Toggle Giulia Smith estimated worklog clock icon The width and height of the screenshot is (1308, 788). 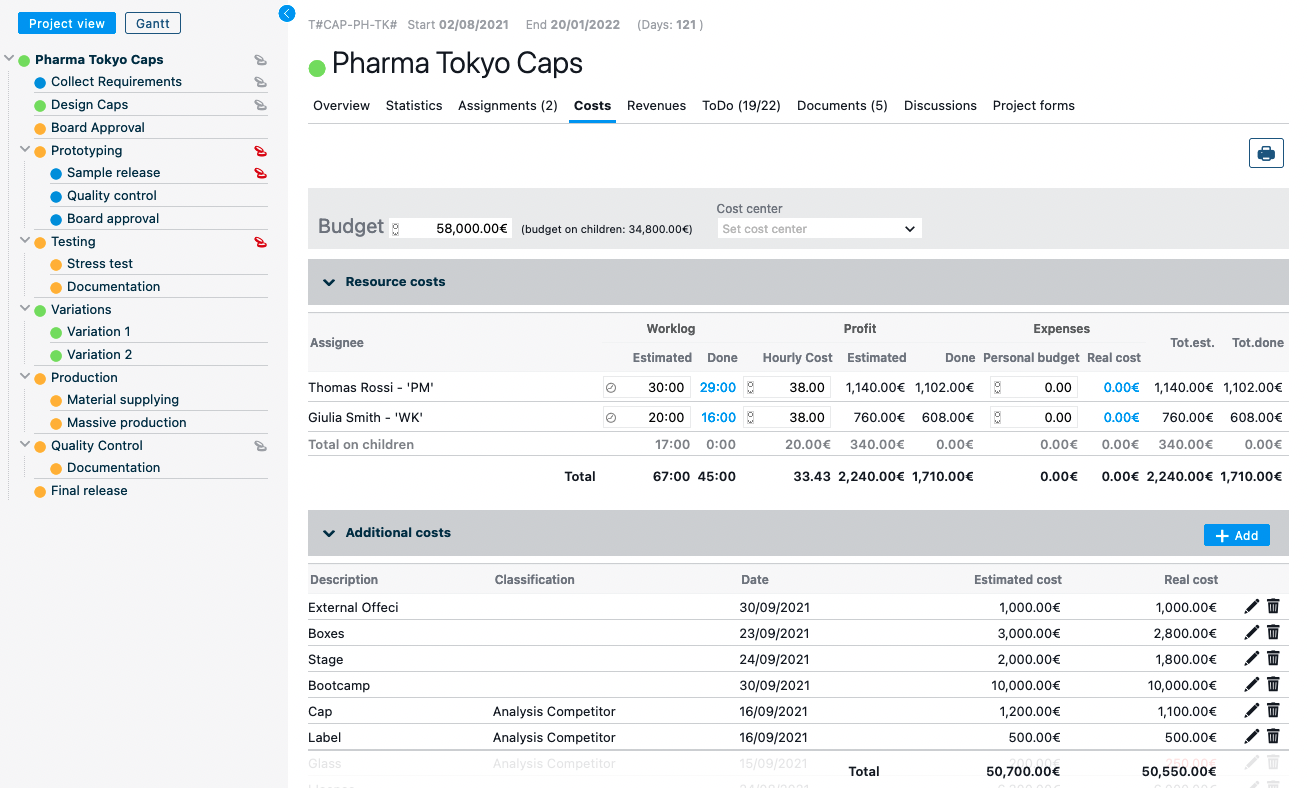[x=611, y=418]
